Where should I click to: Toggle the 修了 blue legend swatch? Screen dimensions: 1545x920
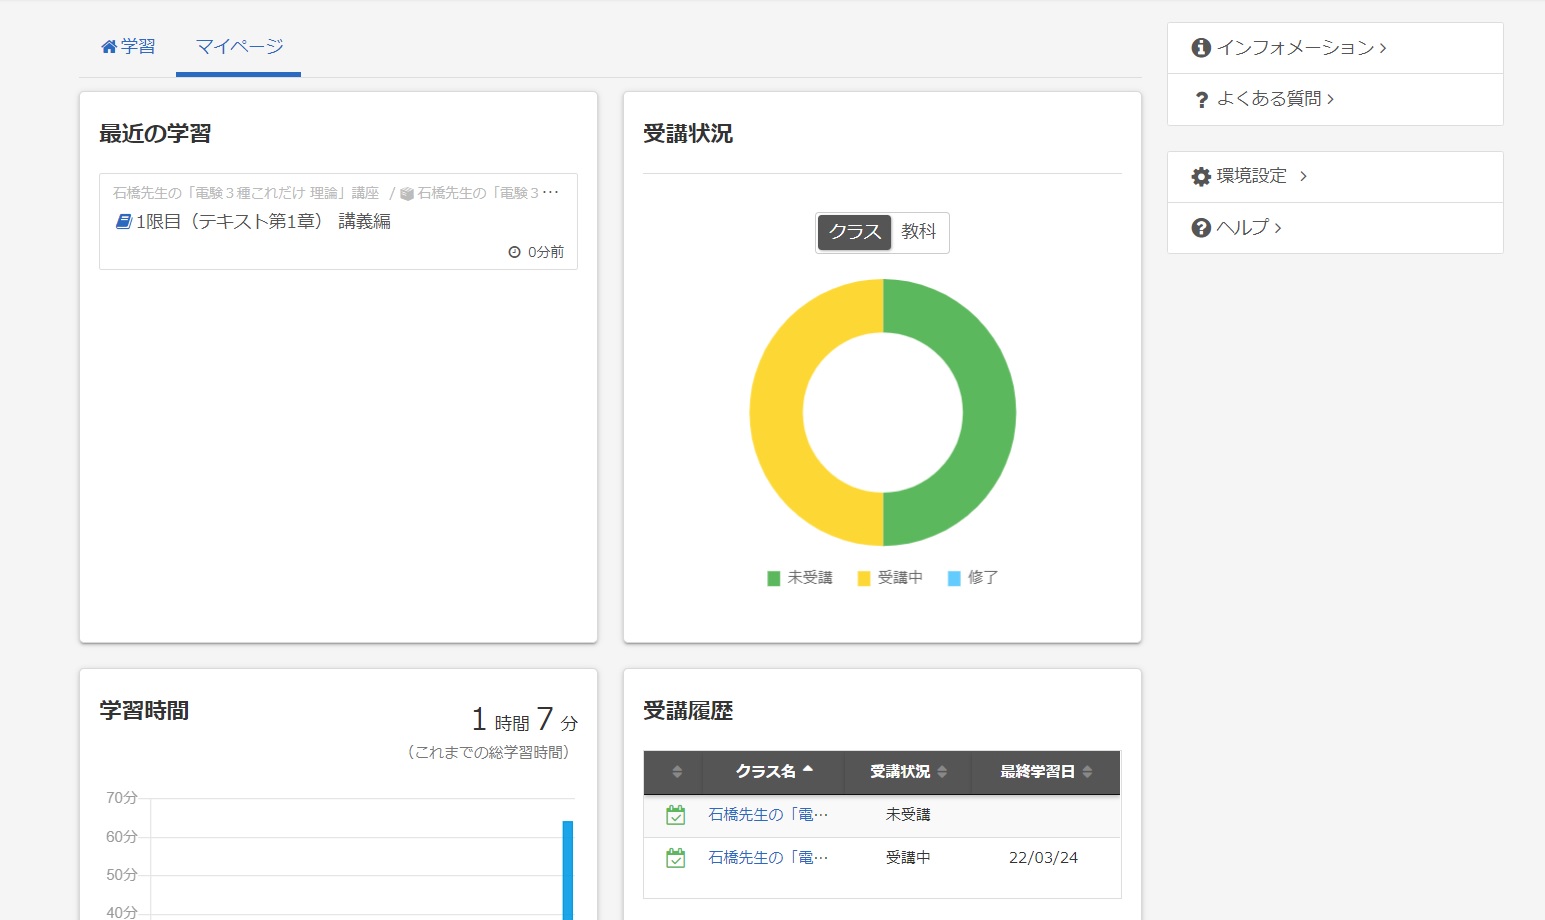(954, 578)
